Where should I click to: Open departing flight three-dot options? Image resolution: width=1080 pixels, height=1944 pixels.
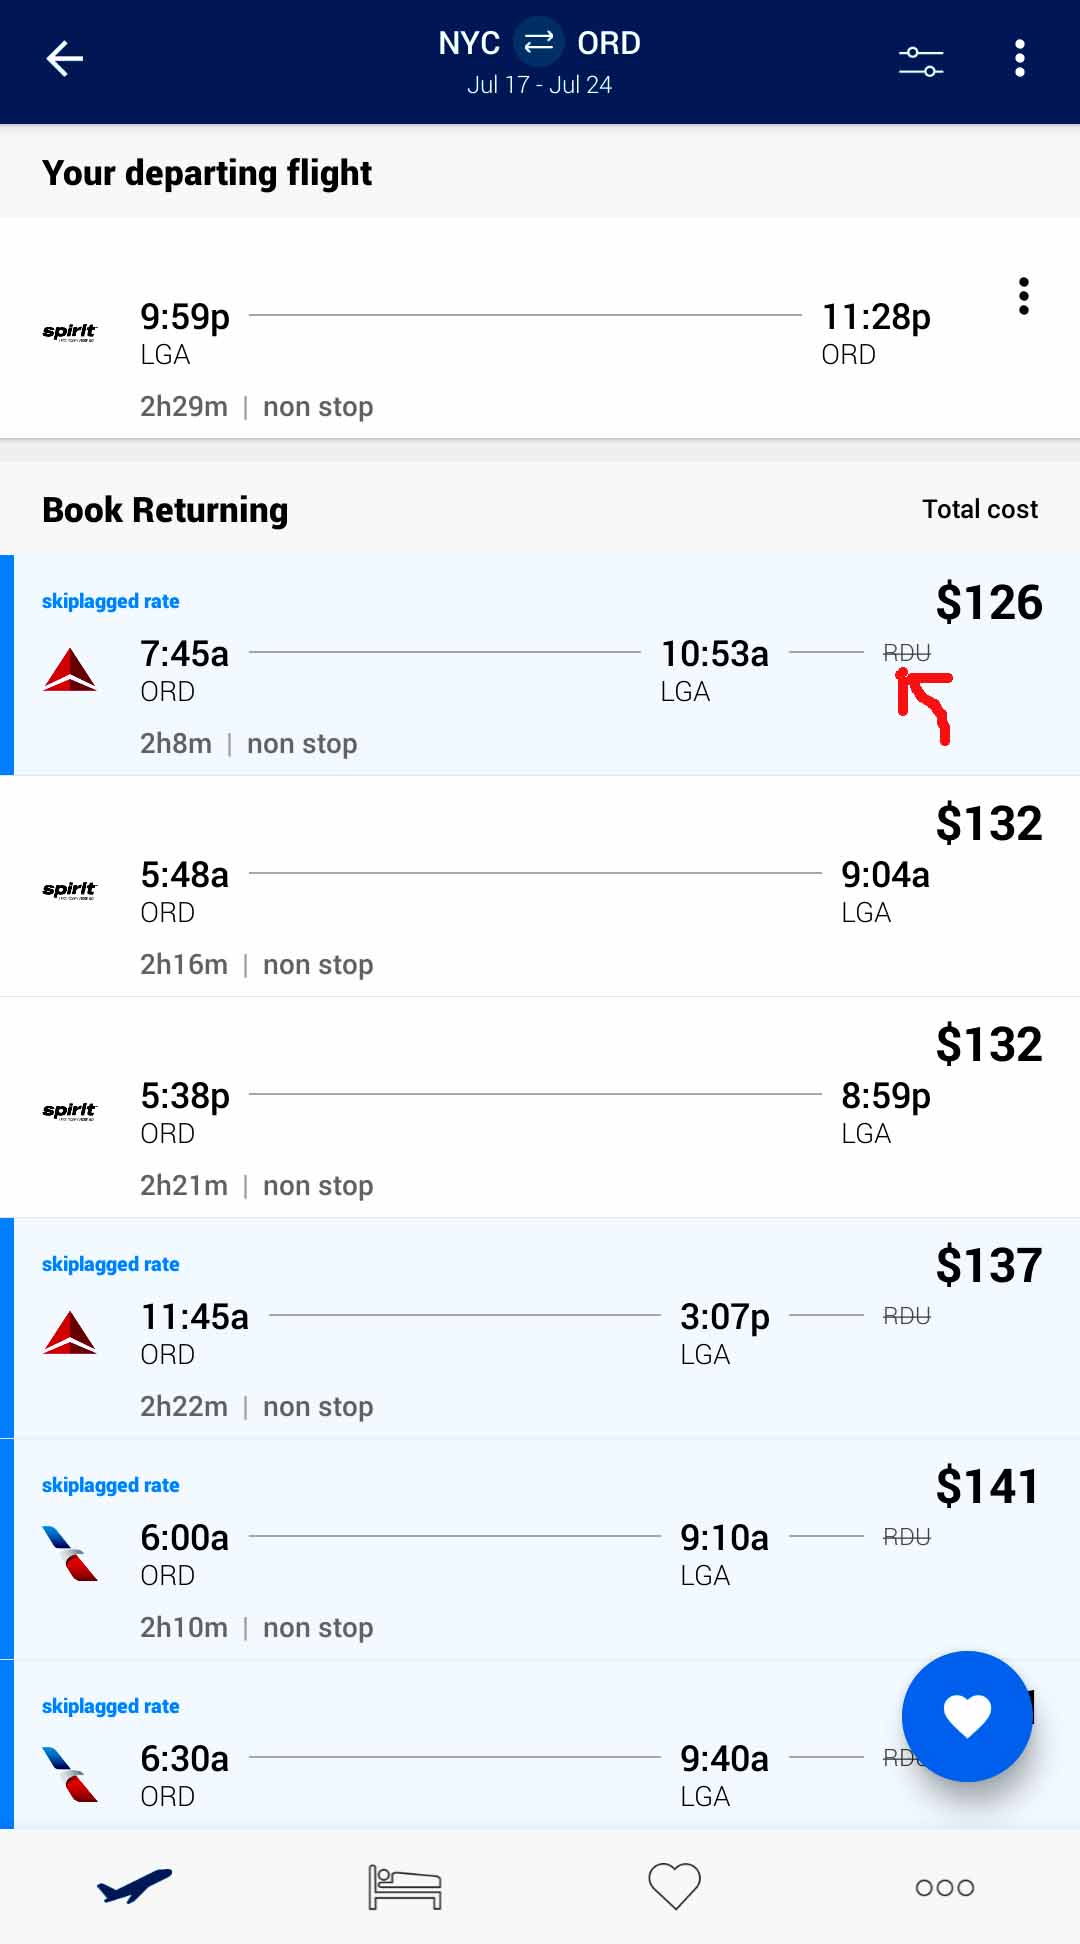click(1023, 296)
